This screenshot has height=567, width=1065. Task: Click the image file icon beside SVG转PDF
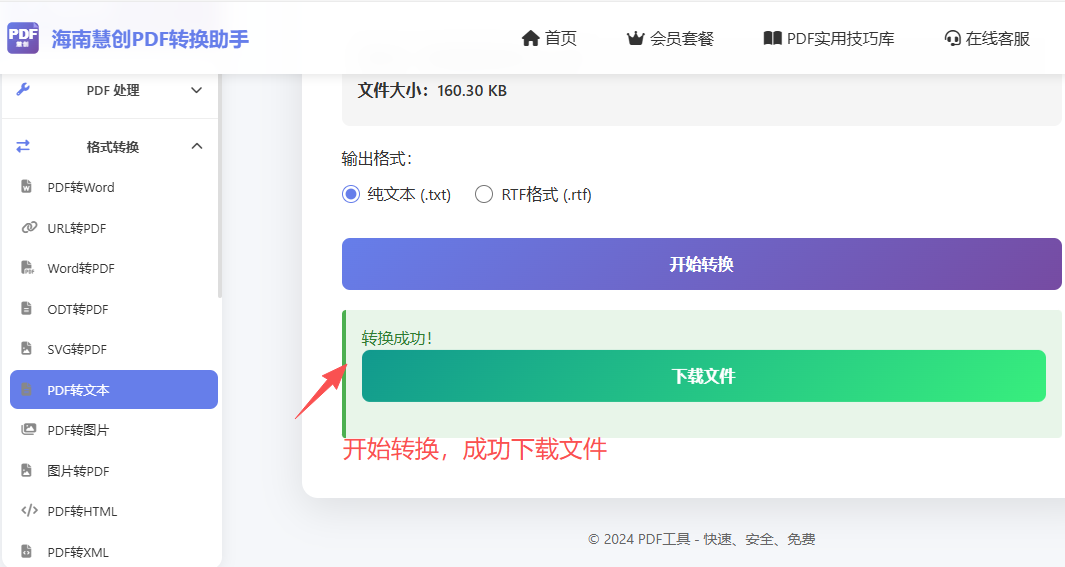pyautogui.click(x=26, y=348)
